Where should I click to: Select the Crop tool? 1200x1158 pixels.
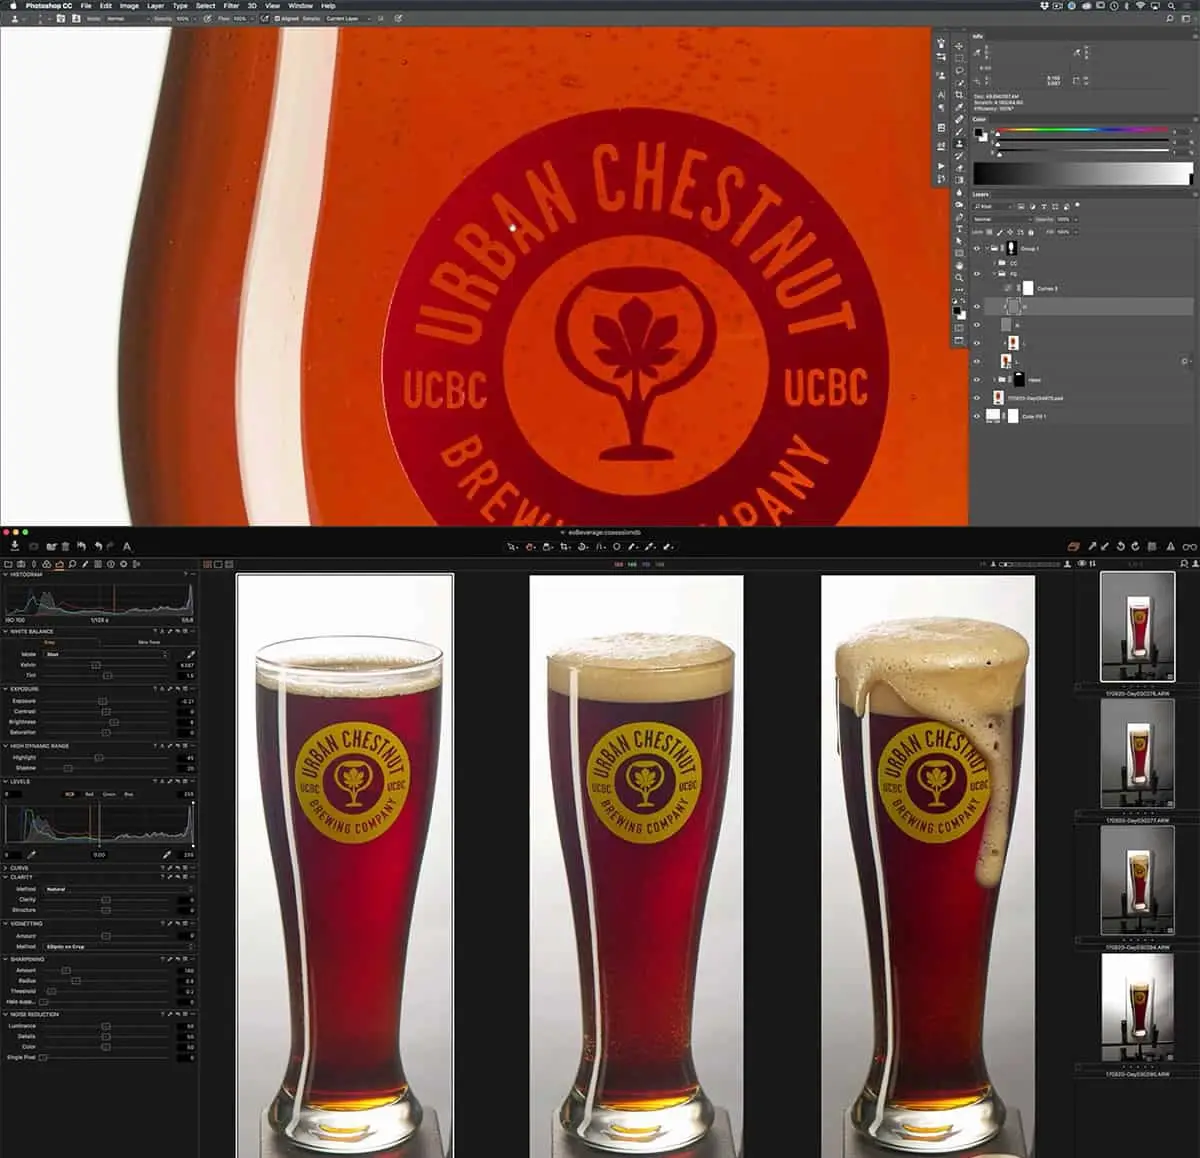[x=959, y=95]
